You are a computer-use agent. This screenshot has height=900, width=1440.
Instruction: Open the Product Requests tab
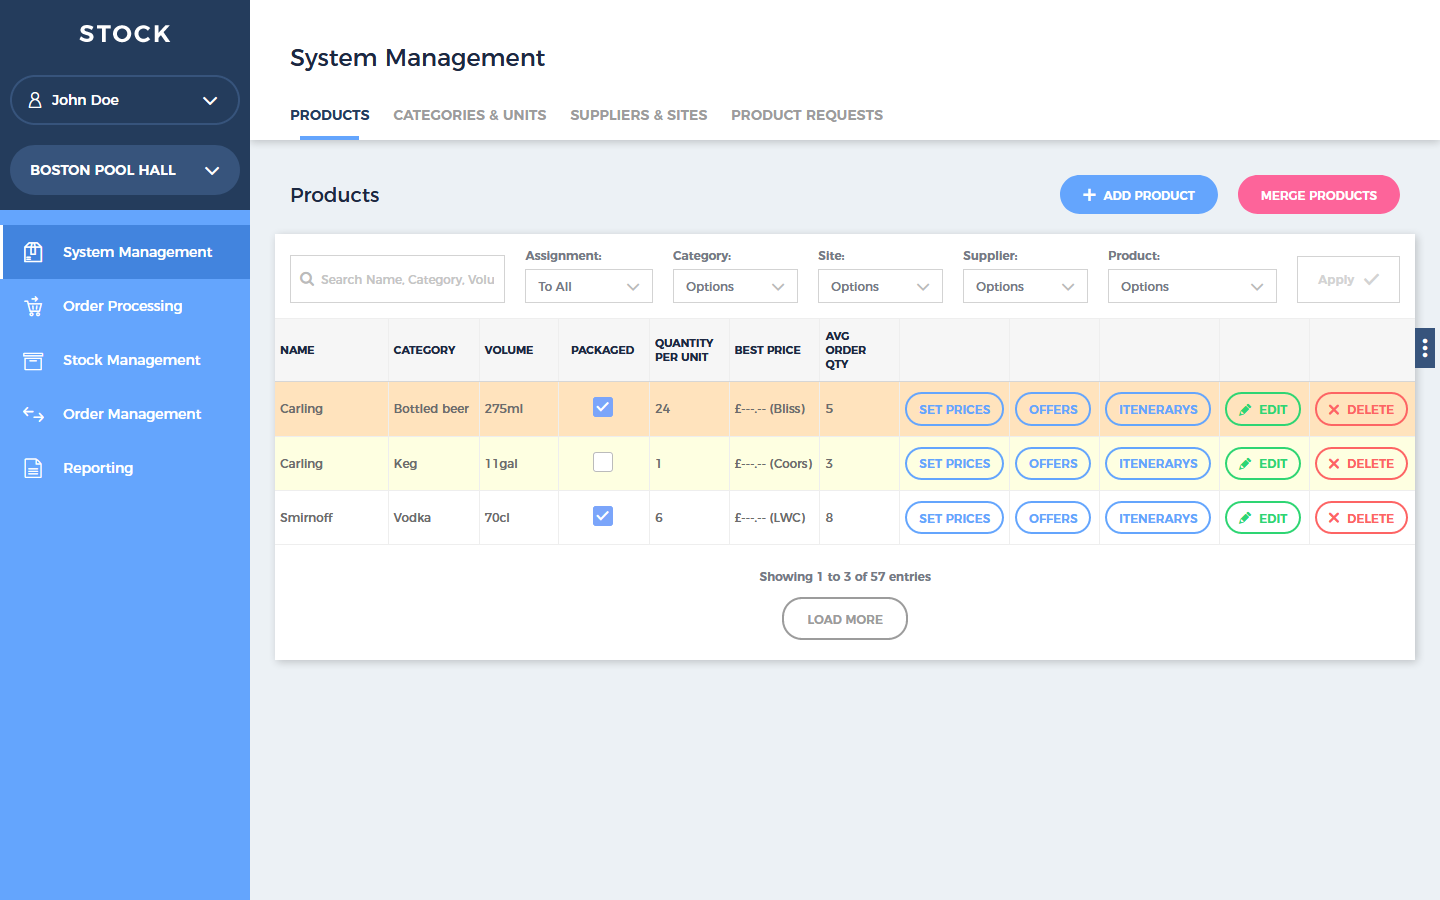click(806, 115)
